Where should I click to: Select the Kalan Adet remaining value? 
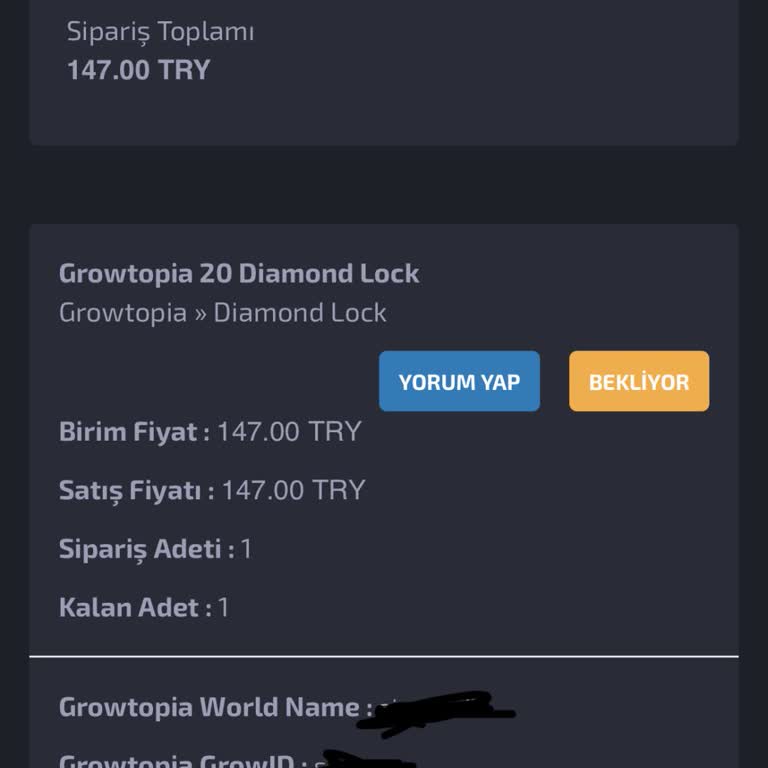pyautogui.click(x=224, y=607)
